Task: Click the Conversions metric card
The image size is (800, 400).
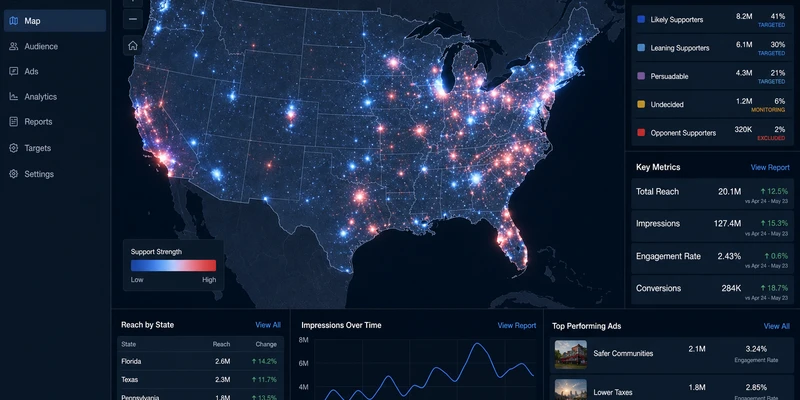Action: 712,290
